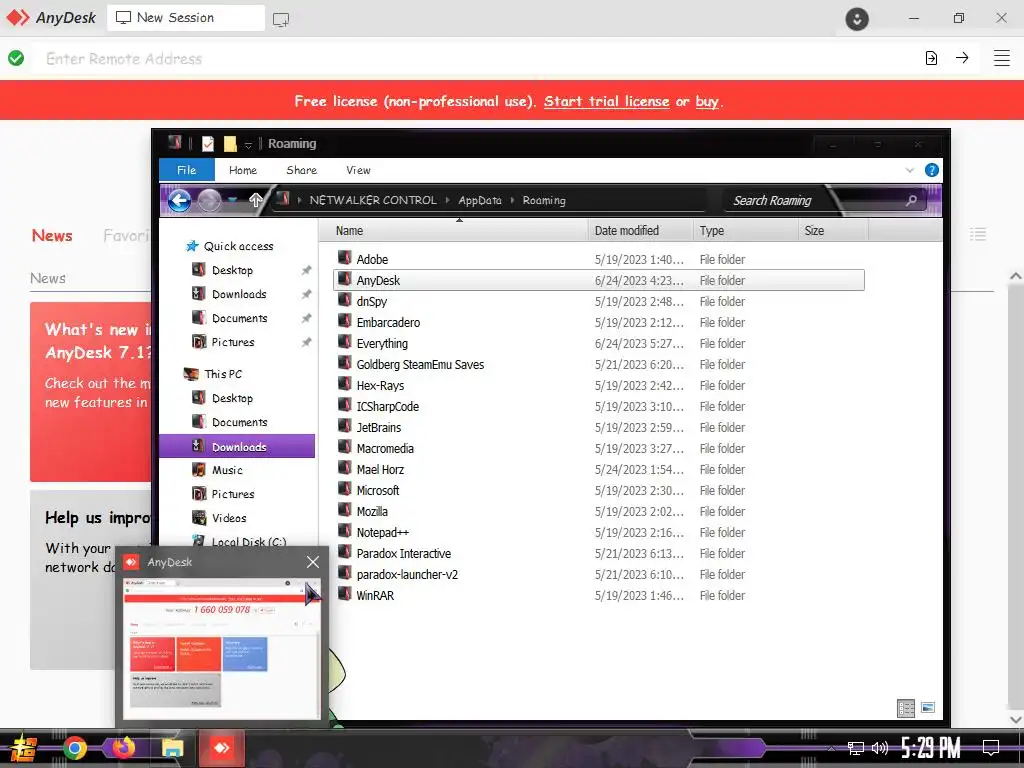Click the round download arrow icon in AnyDesk title bar
The width and height of the screenshot is (1024, 768).
[857, 18]
